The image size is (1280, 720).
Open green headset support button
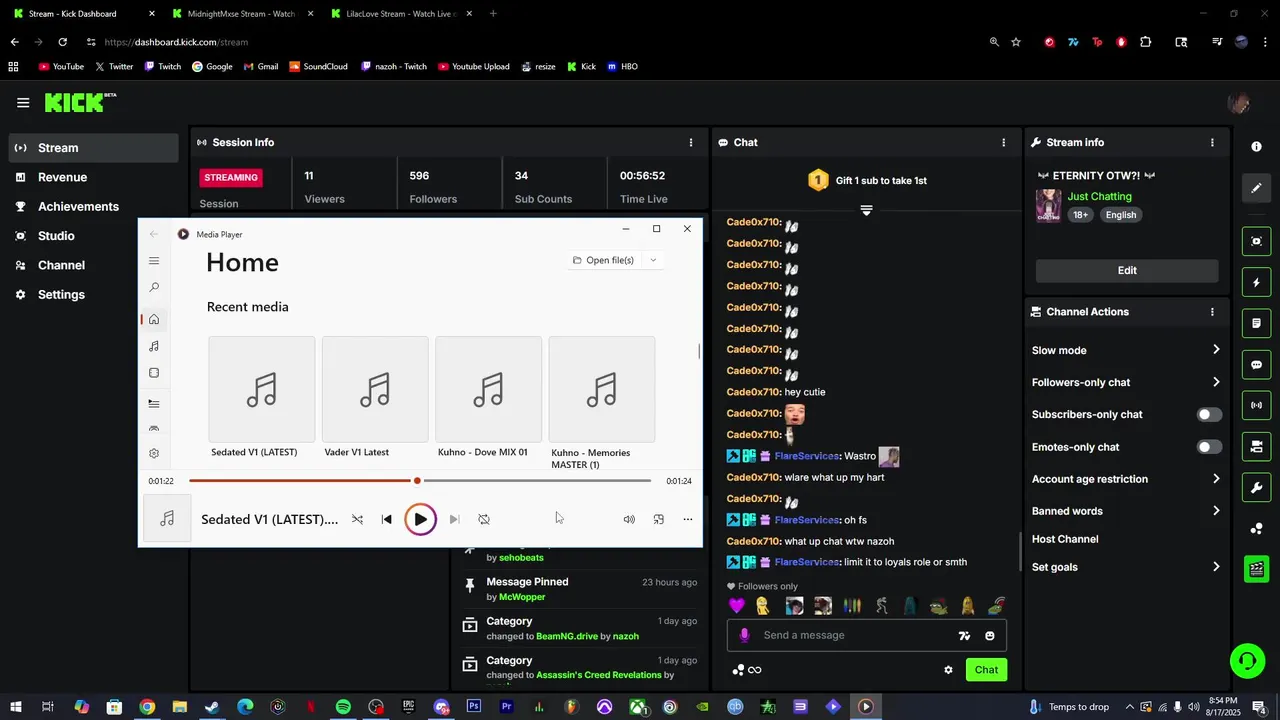click(x=1247, y=660)
